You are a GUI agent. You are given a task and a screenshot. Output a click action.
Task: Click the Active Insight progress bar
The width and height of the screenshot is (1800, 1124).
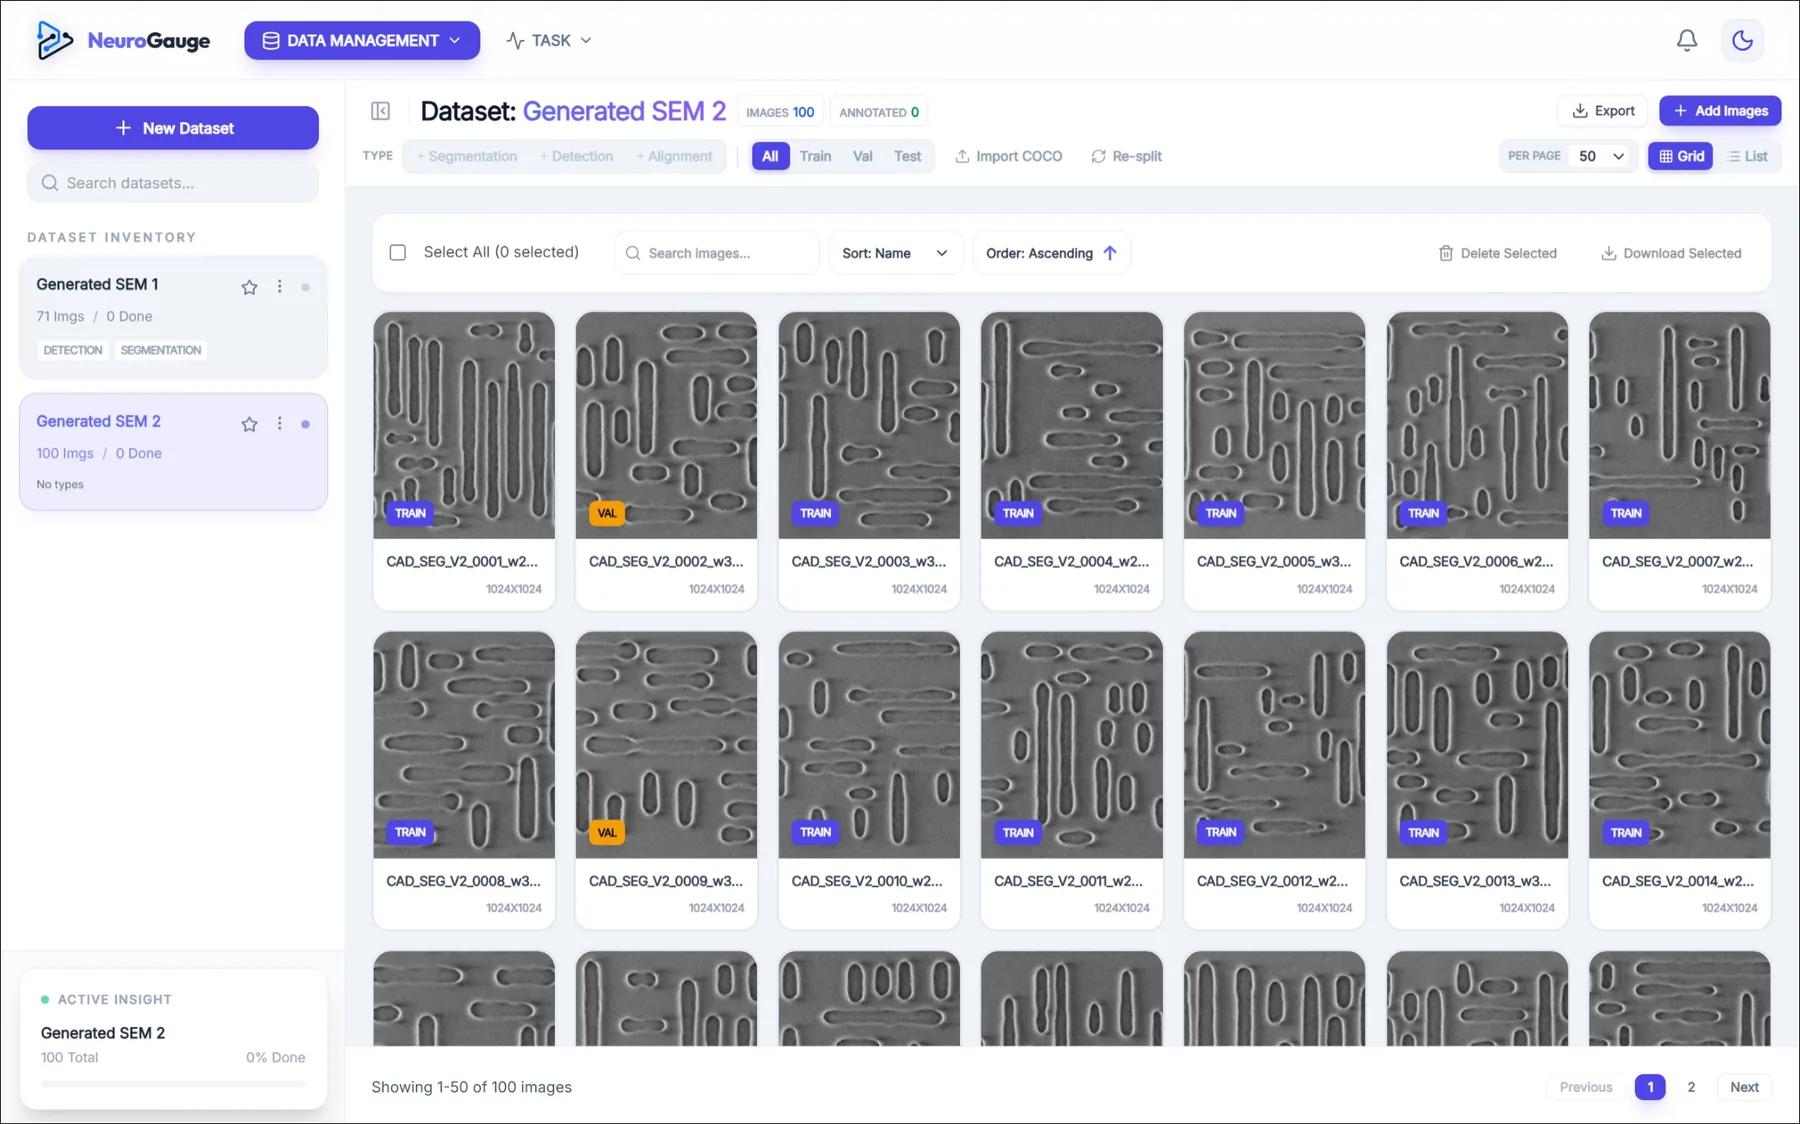(x=173, y=1084)
